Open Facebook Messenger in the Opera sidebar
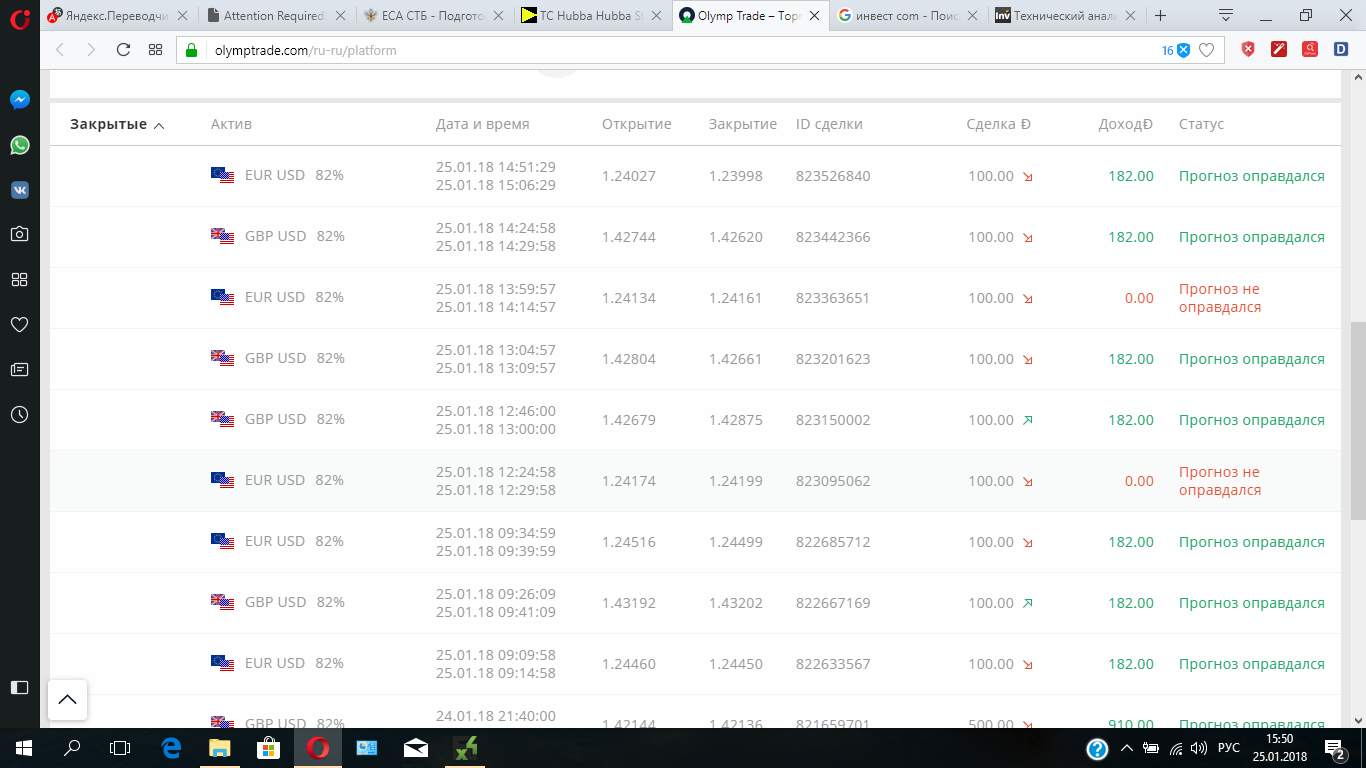Screen dimensions: 1366x768 tap(19, 100)
